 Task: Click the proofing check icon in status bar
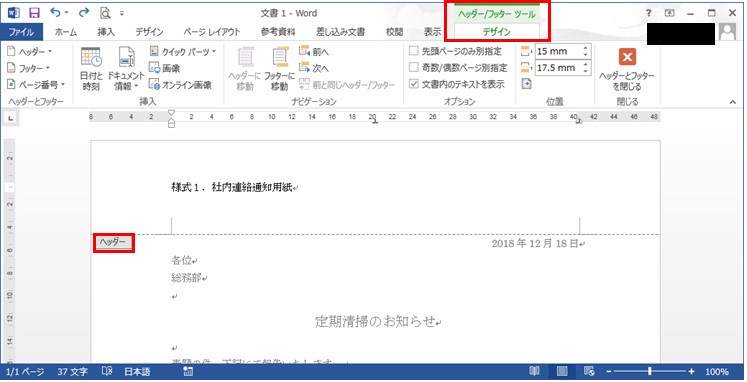click(107, 371)
